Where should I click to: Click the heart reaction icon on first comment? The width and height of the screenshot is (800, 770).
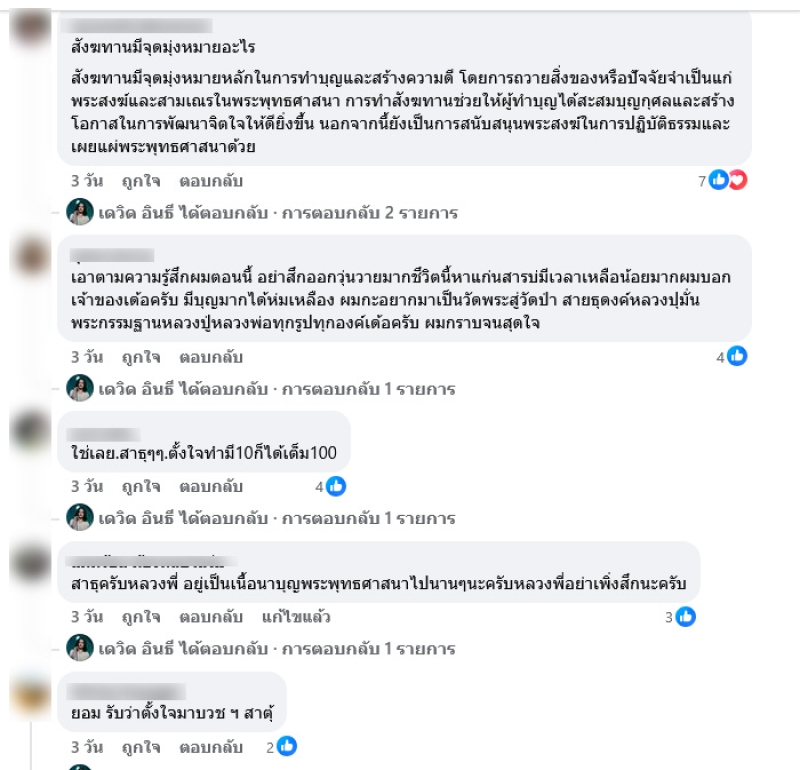[x=738, y=180]
